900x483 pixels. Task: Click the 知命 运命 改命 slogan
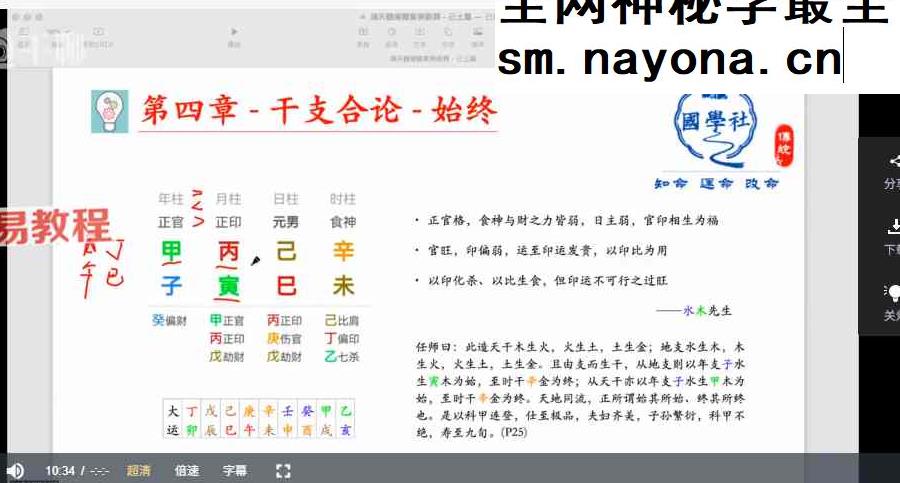pyautogui.click(x=716, y=184)
